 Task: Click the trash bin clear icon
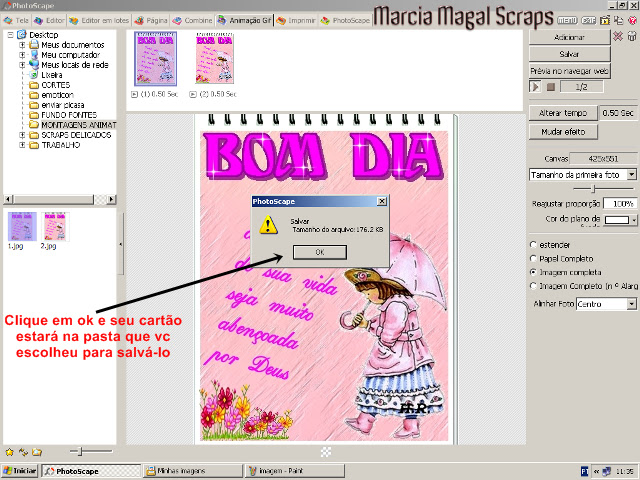click(x=632, y=37)
